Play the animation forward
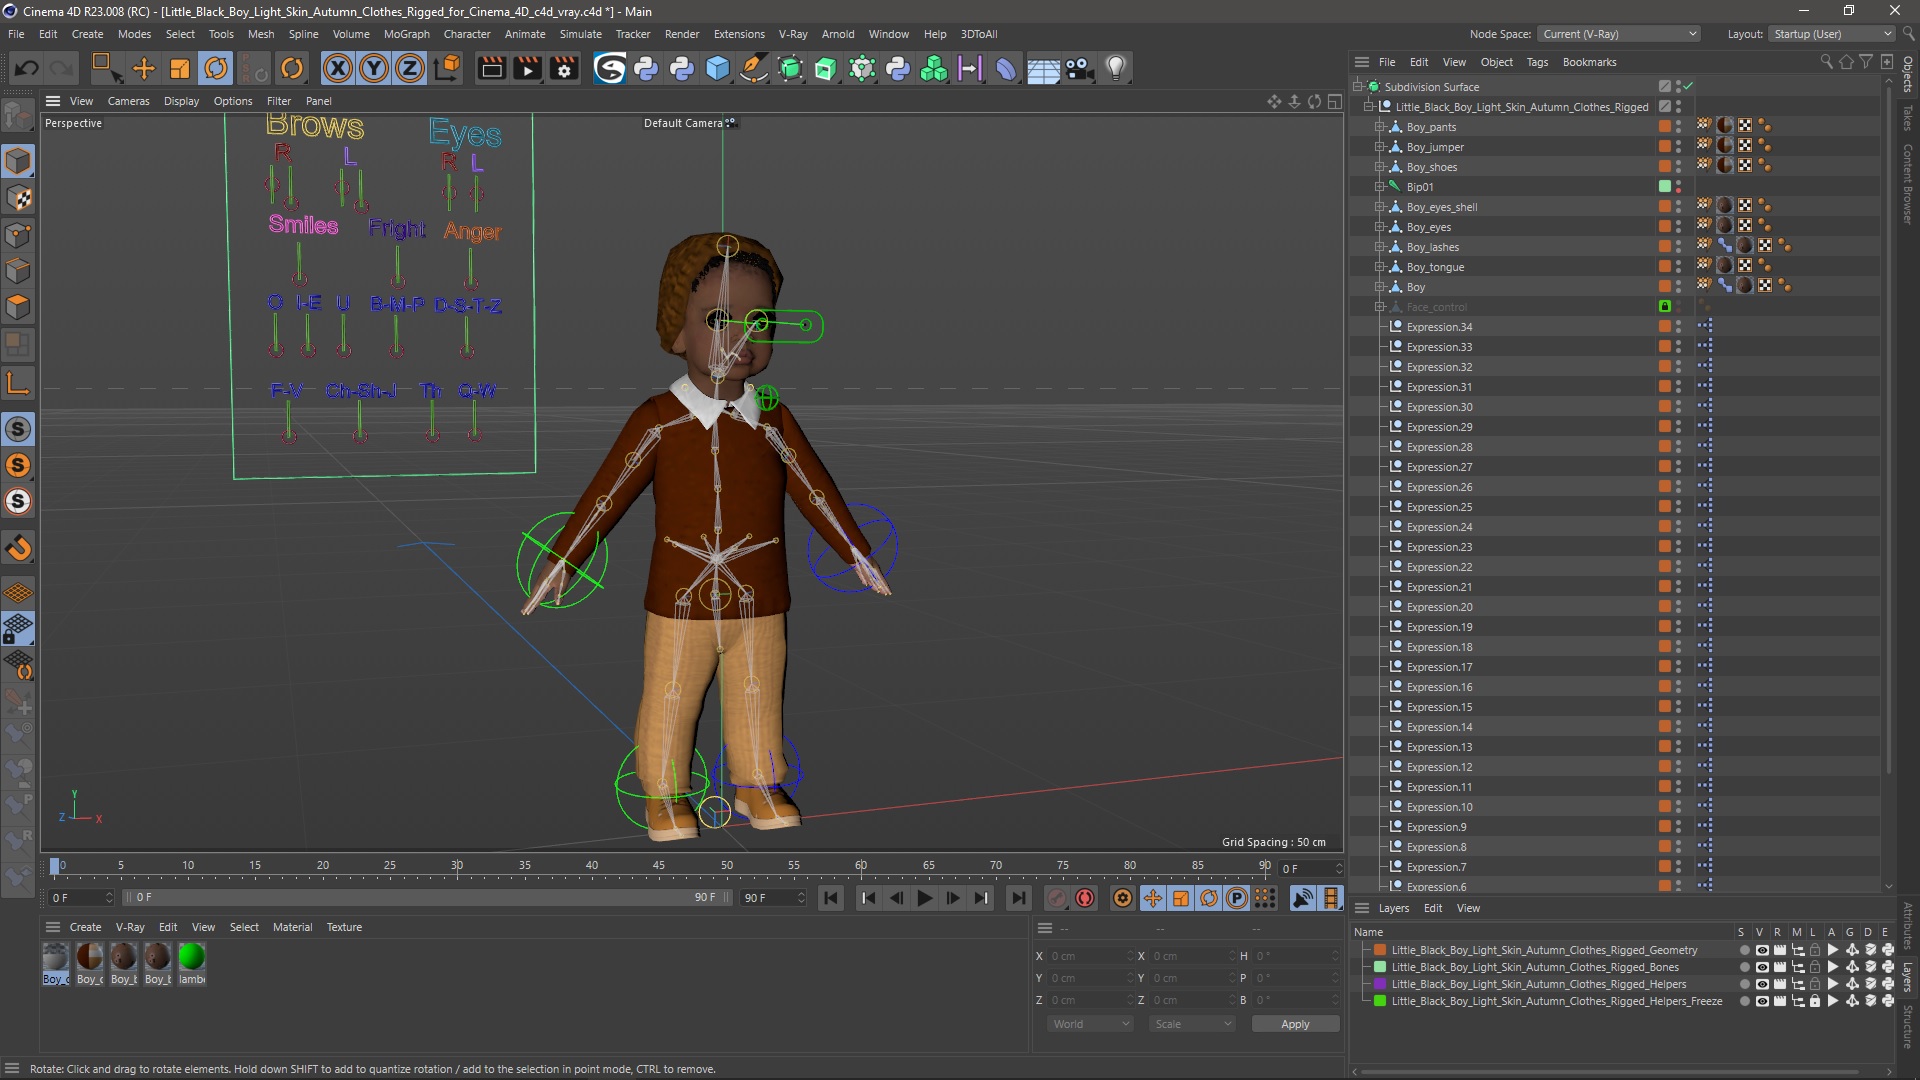The height and width of the screenshot is (1080, 1920). pyautogui.click(x=925, y=898)
